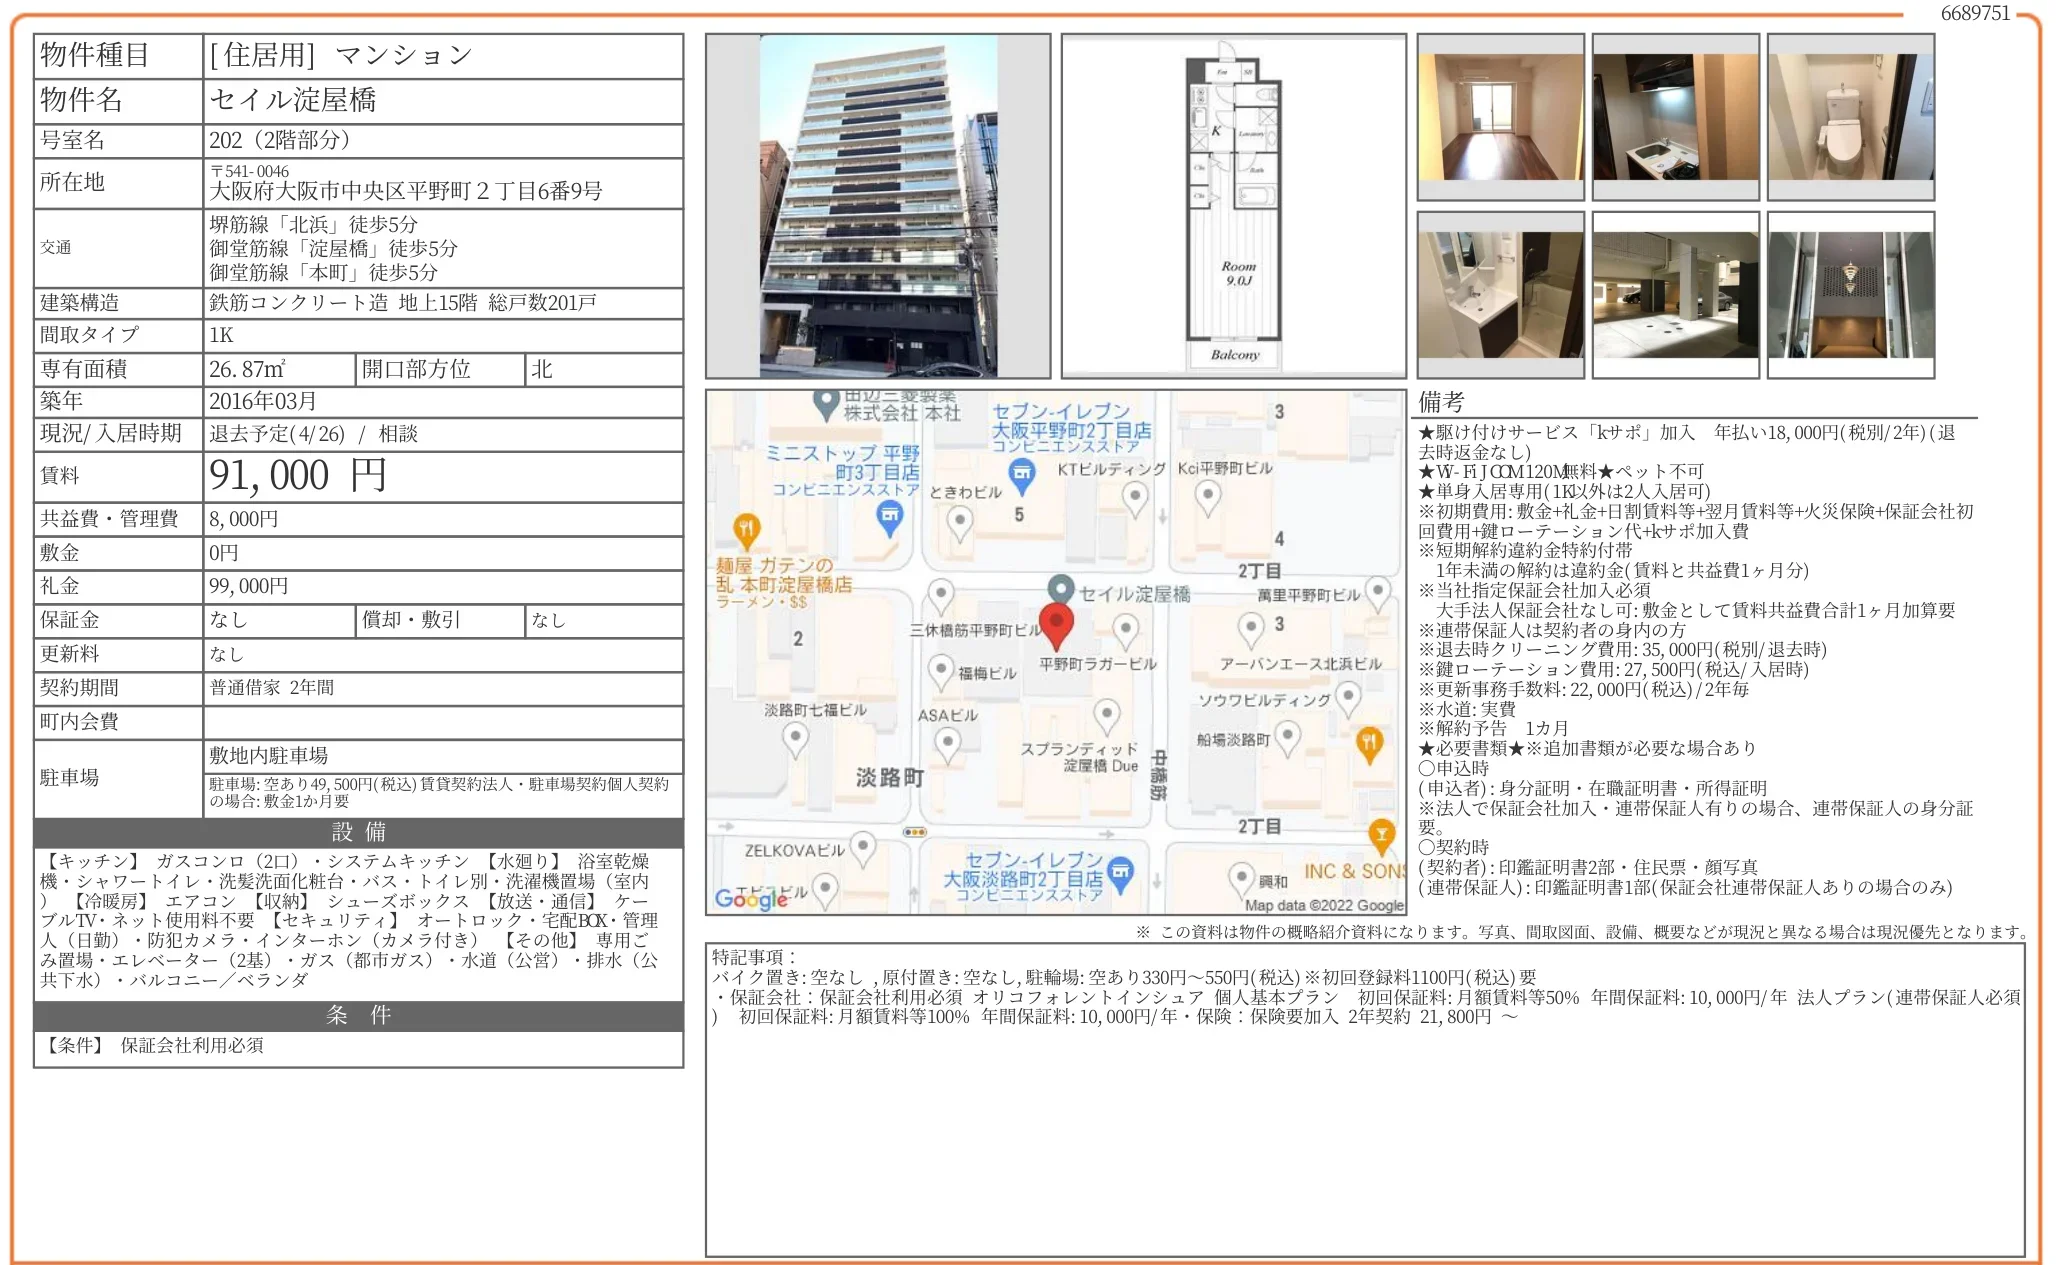The image size is (2056, 1265).
Task: Click the grey pin for ASAビル
Action: click(x=947, y=742)
